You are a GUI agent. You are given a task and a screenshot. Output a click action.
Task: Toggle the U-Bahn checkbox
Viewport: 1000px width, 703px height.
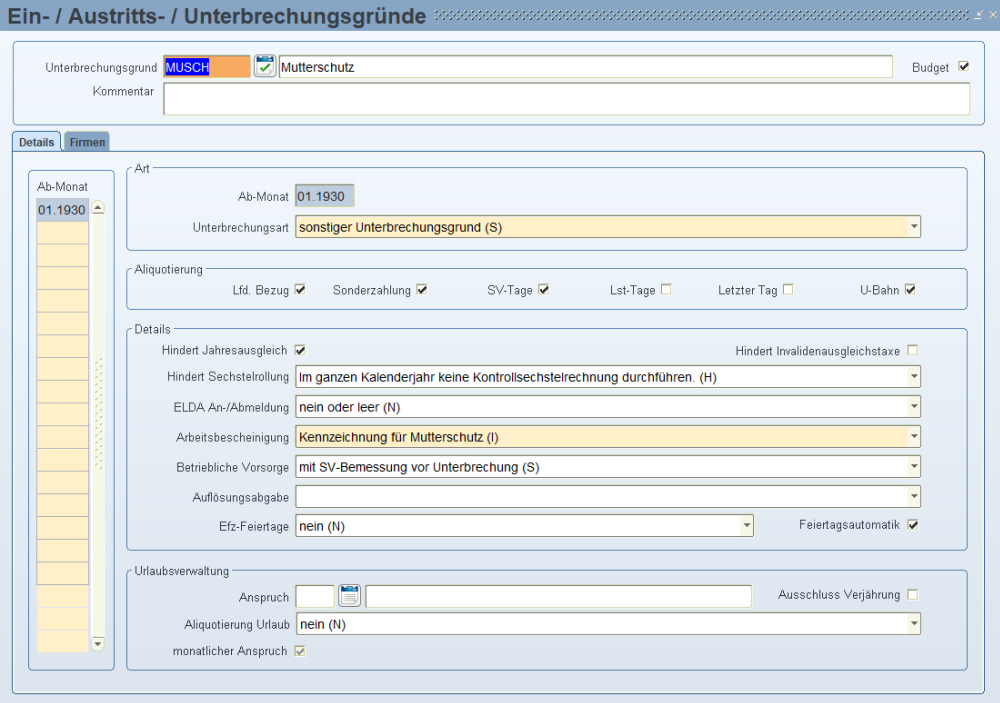coord(910,290)
